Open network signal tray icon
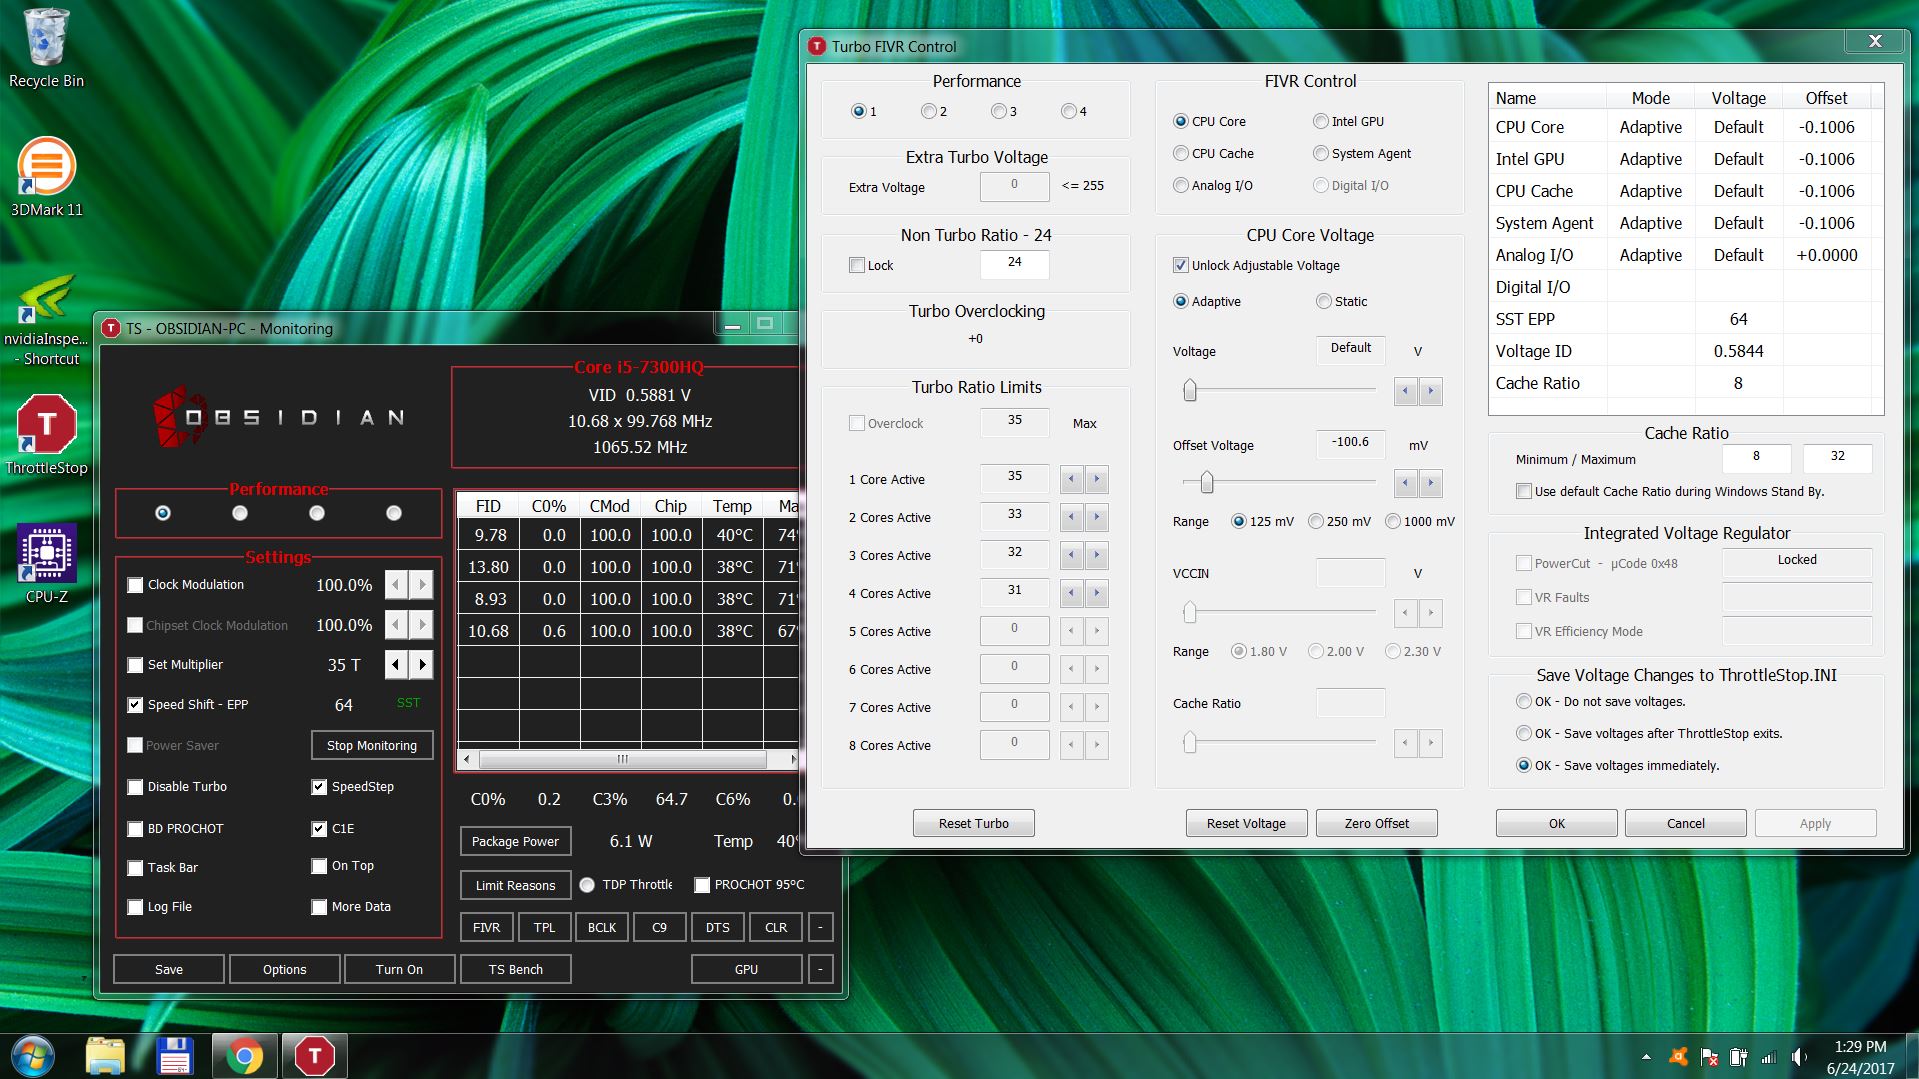 click(x=1769, y=1057)
